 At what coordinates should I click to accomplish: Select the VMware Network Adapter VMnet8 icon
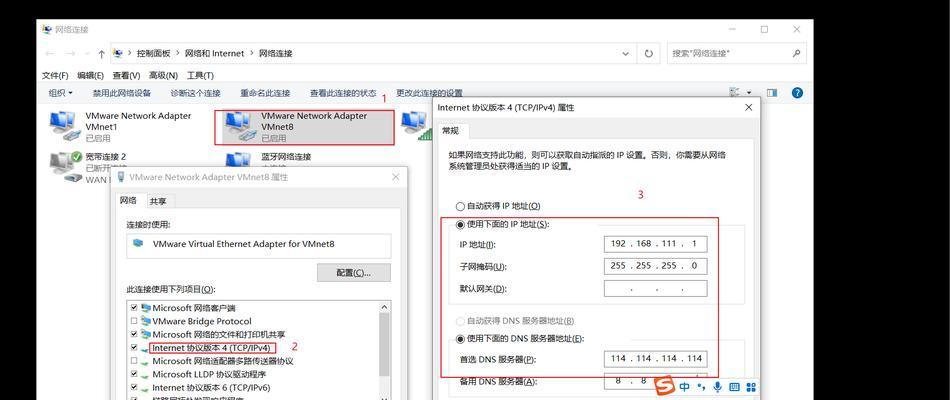pos(239,126)
